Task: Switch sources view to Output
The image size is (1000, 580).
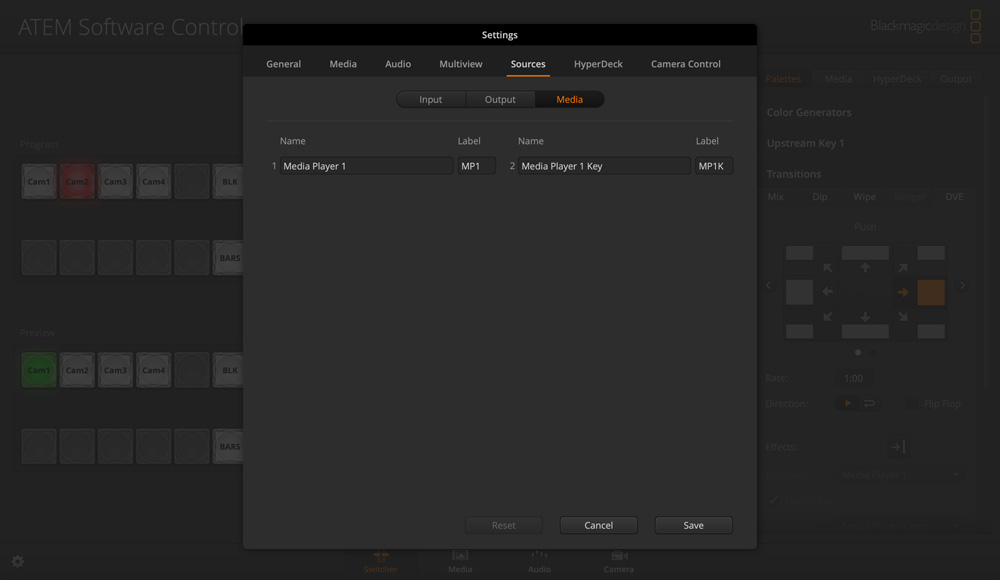Action: tap(500, 100)
